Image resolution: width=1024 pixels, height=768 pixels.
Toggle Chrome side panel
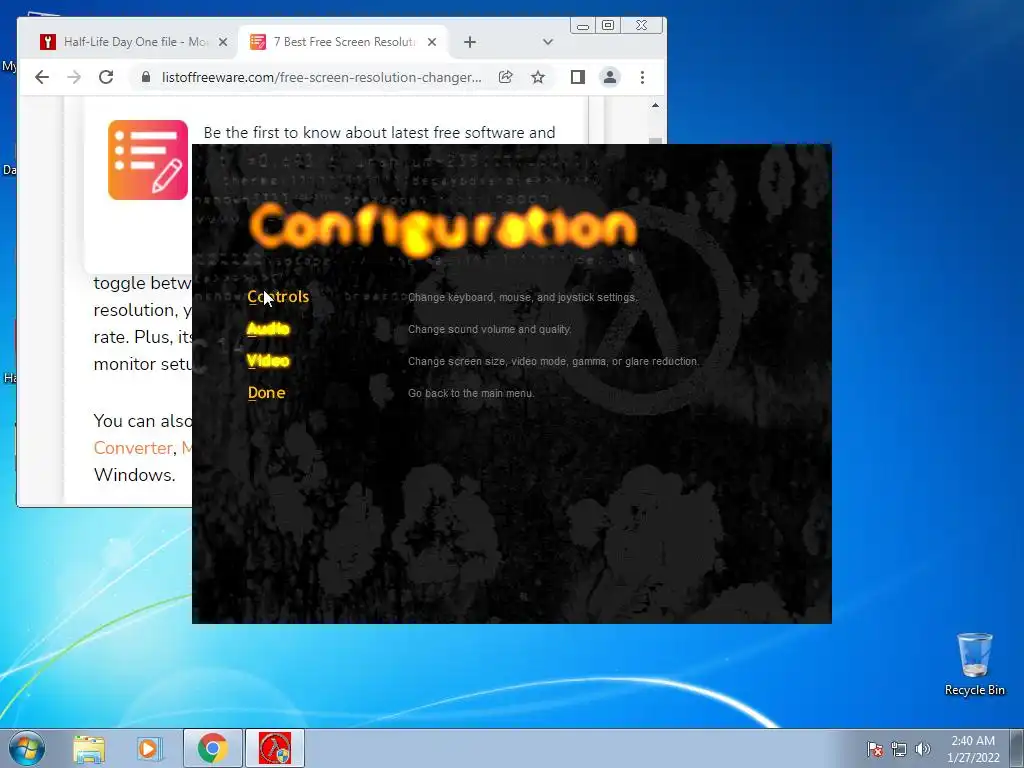(577, 77)
